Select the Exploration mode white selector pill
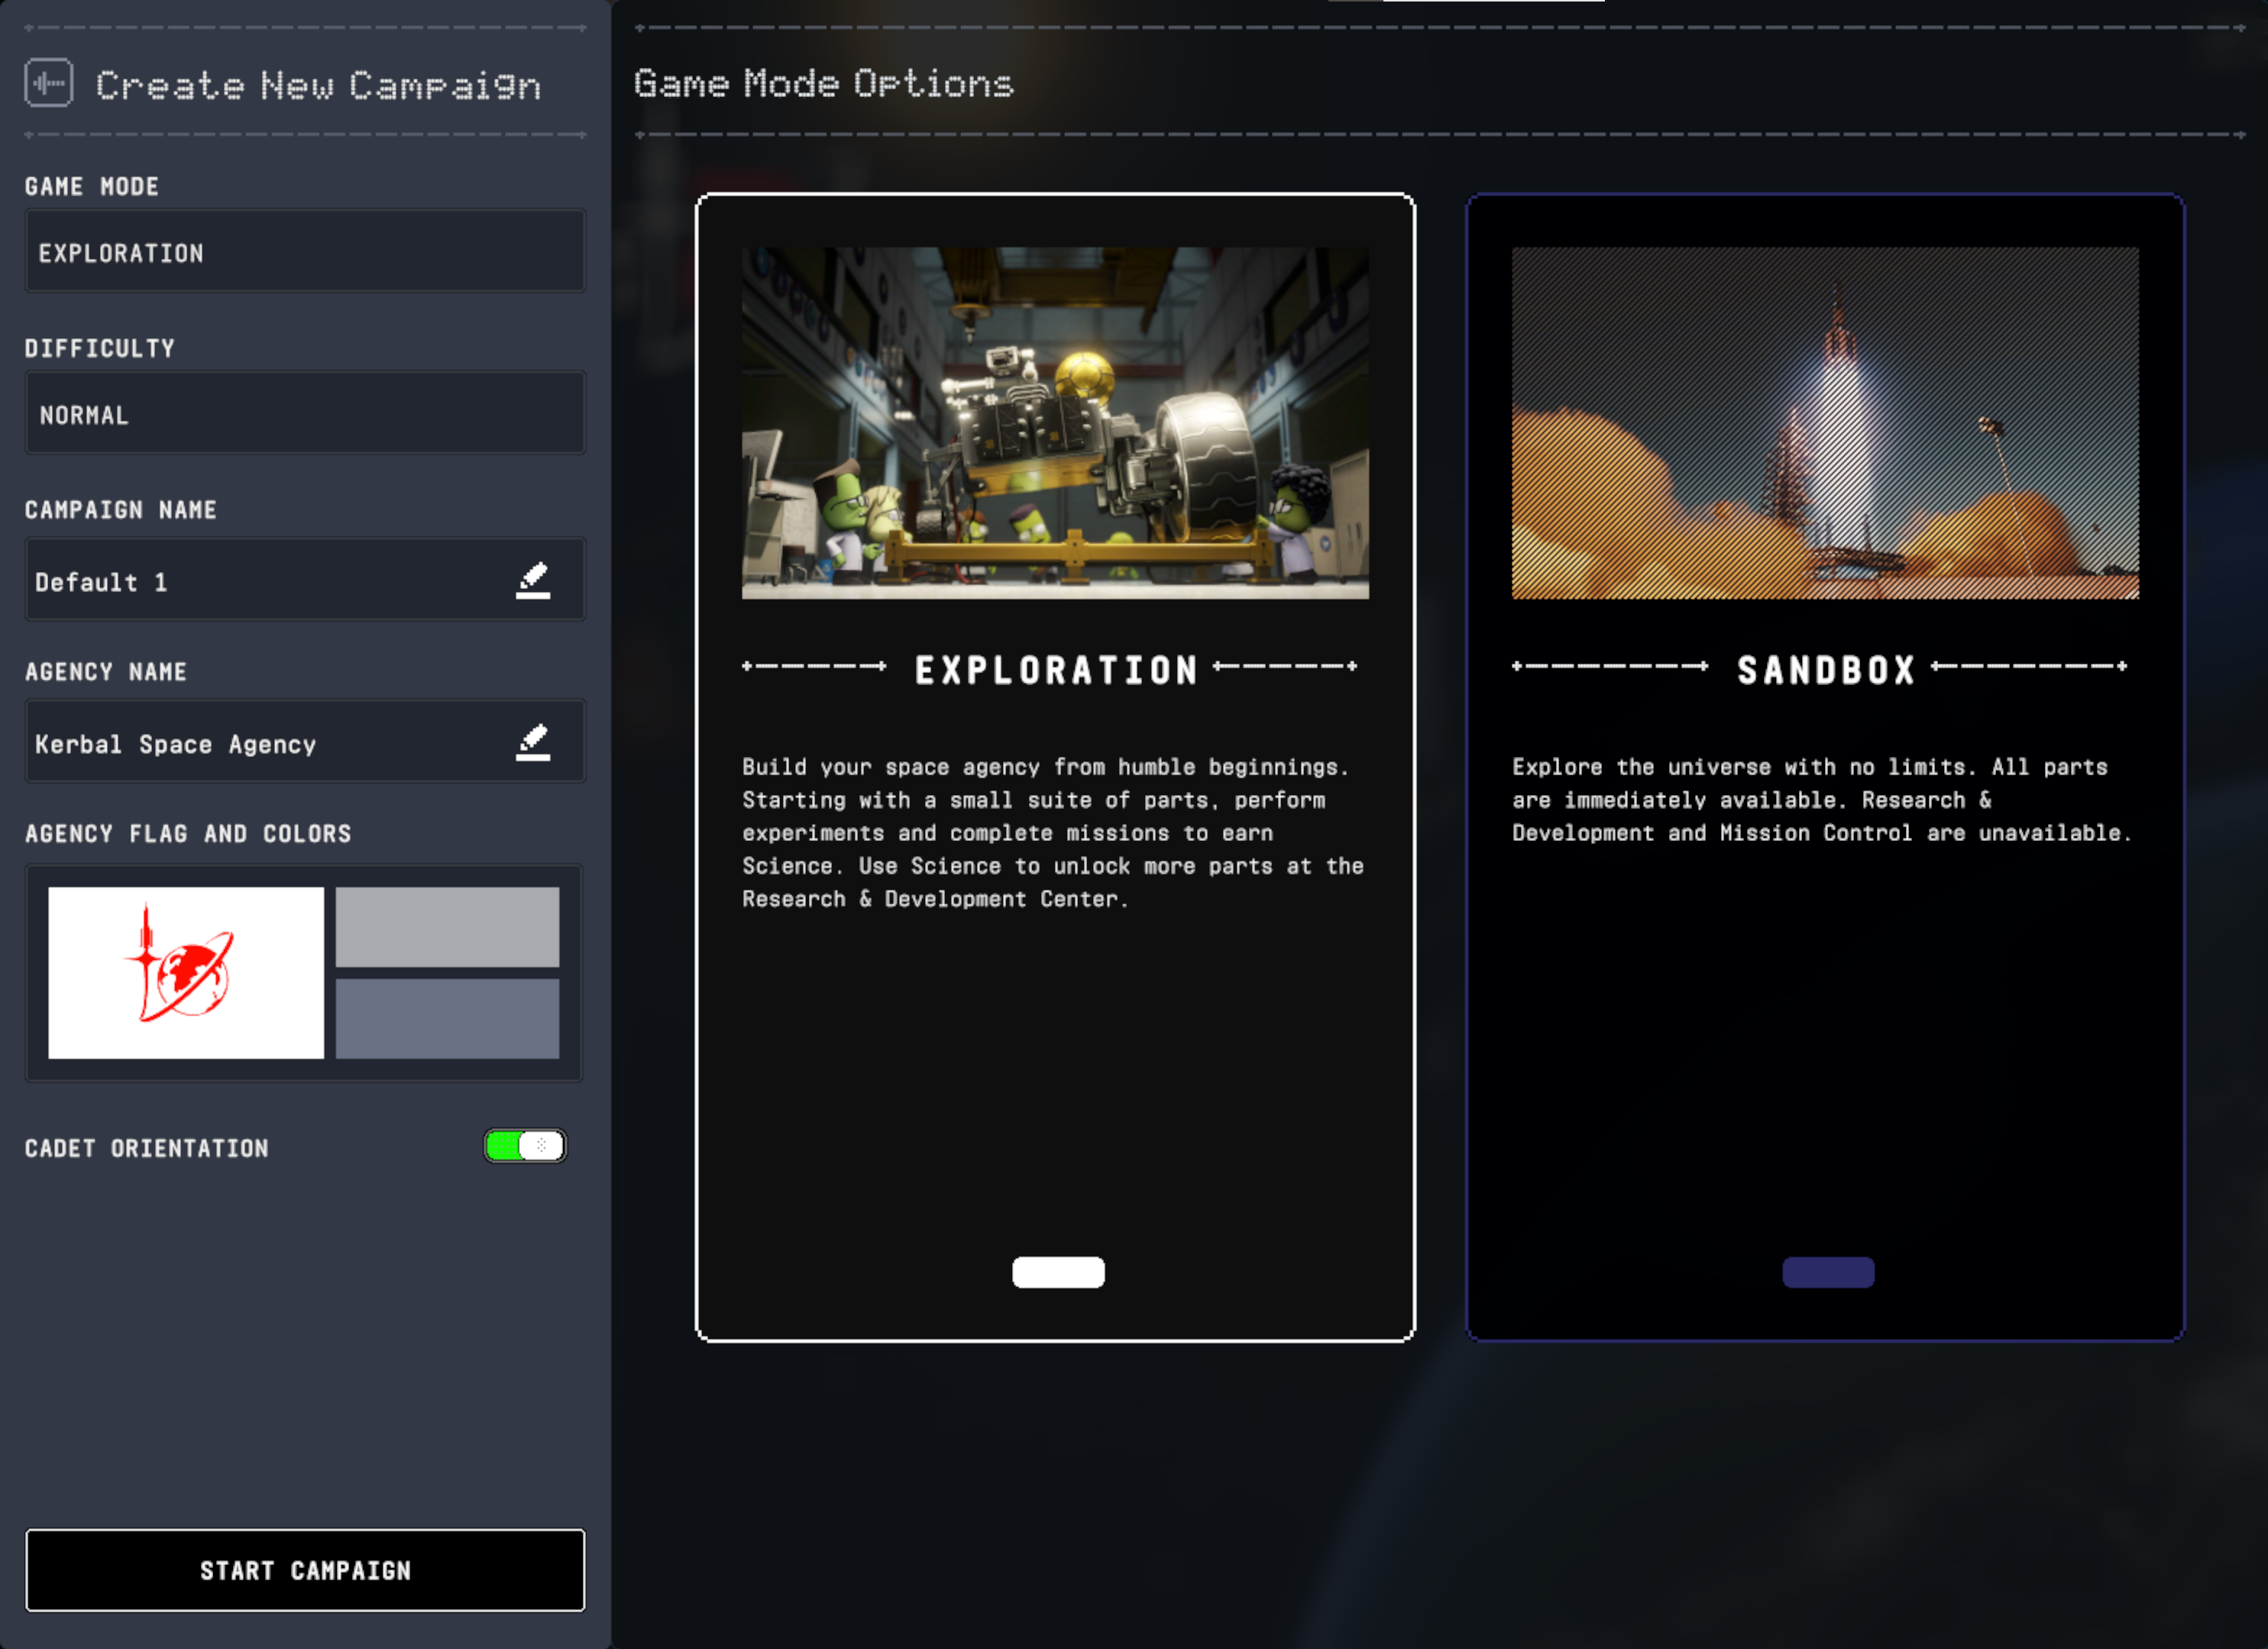Image resolution: width=2268 pixels, height=1649 pixels. tap(1058, 1272)
